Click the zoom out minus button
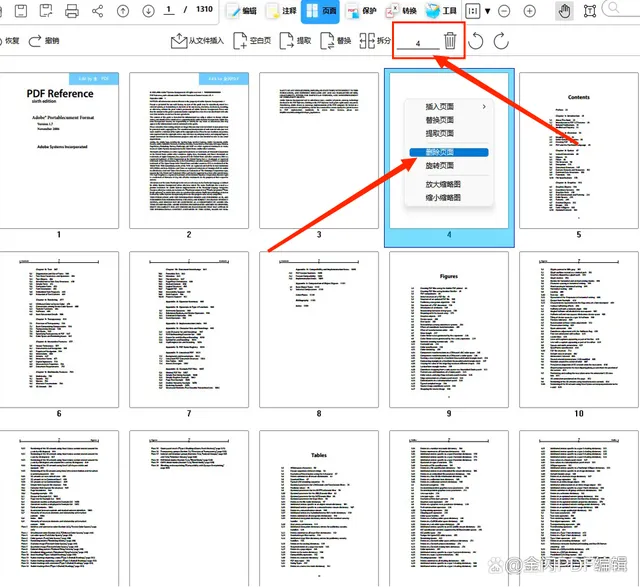 point(500,11)
